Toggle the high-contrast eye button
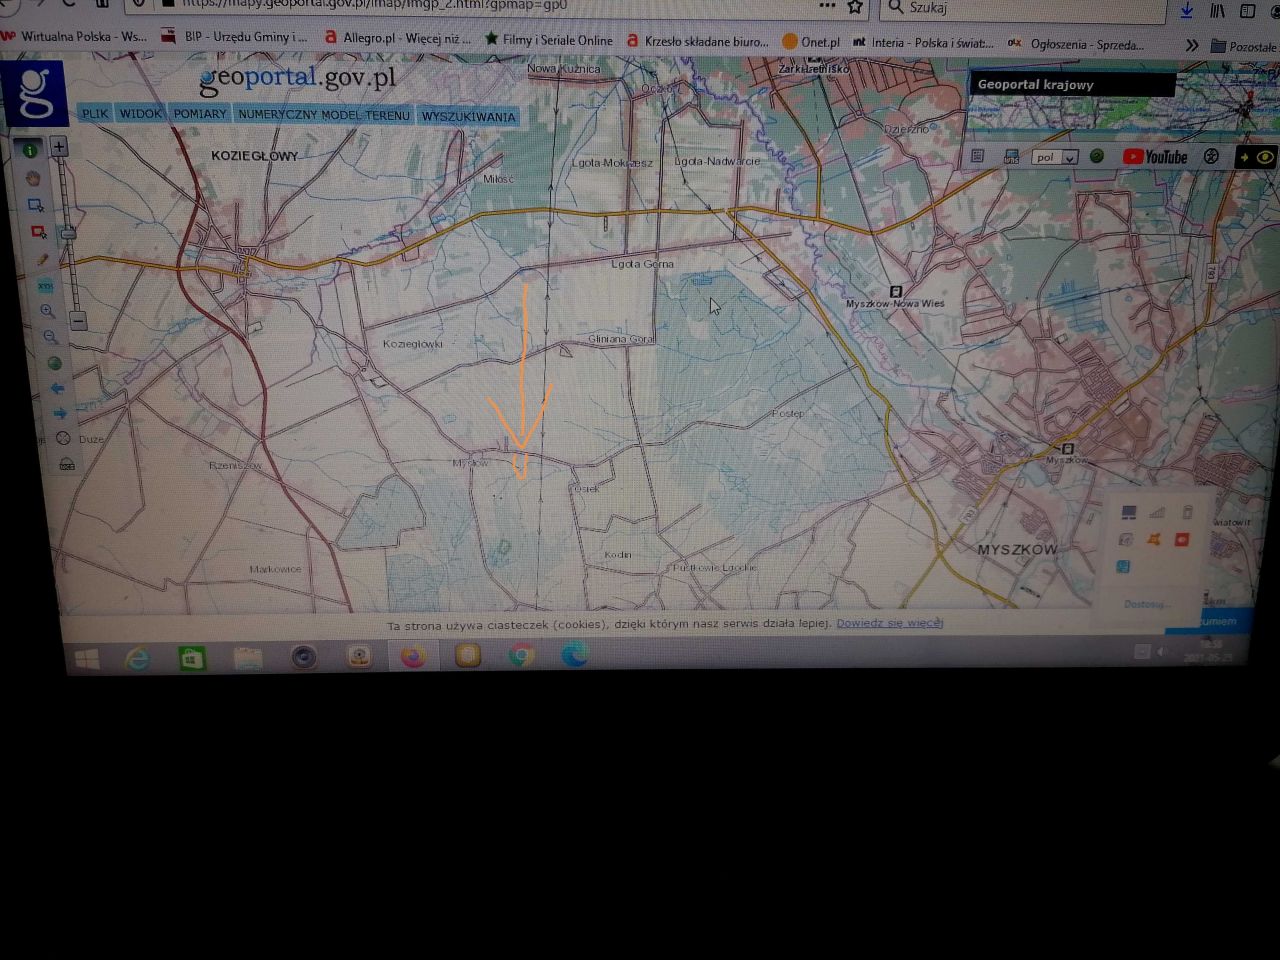1280x960 pixels. click(1257, 158)
